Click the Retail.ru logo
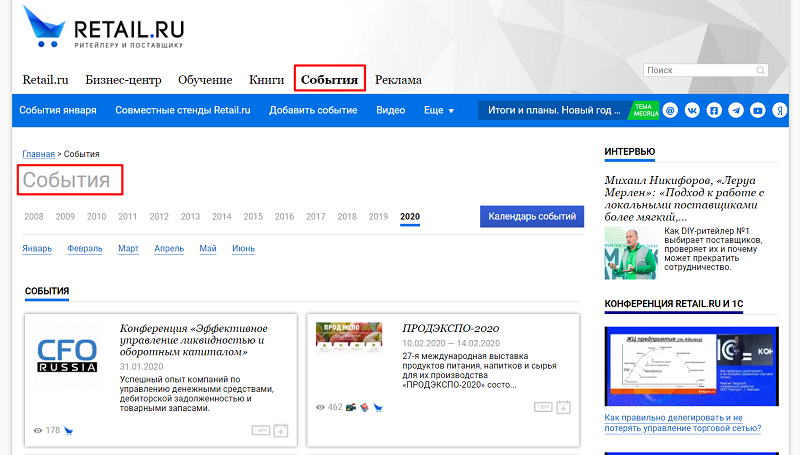Viewport: 800px width, 455px height. 104,28
